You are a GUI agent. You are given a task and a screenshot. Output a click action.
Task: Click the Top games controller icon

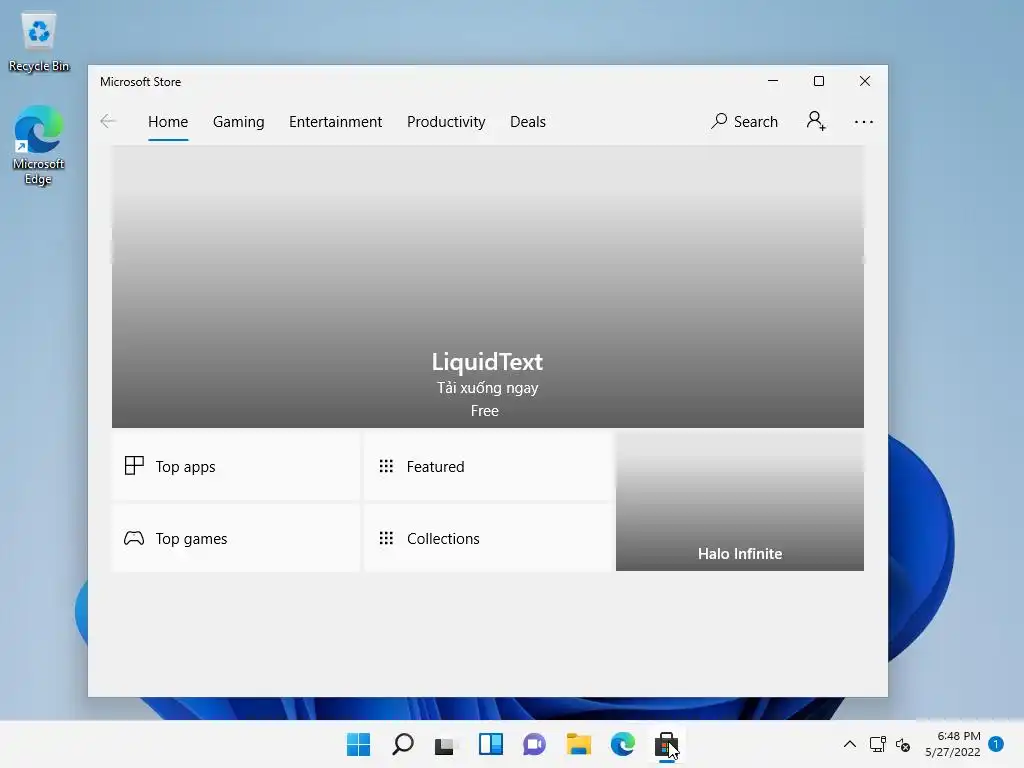tap(134, 538)
